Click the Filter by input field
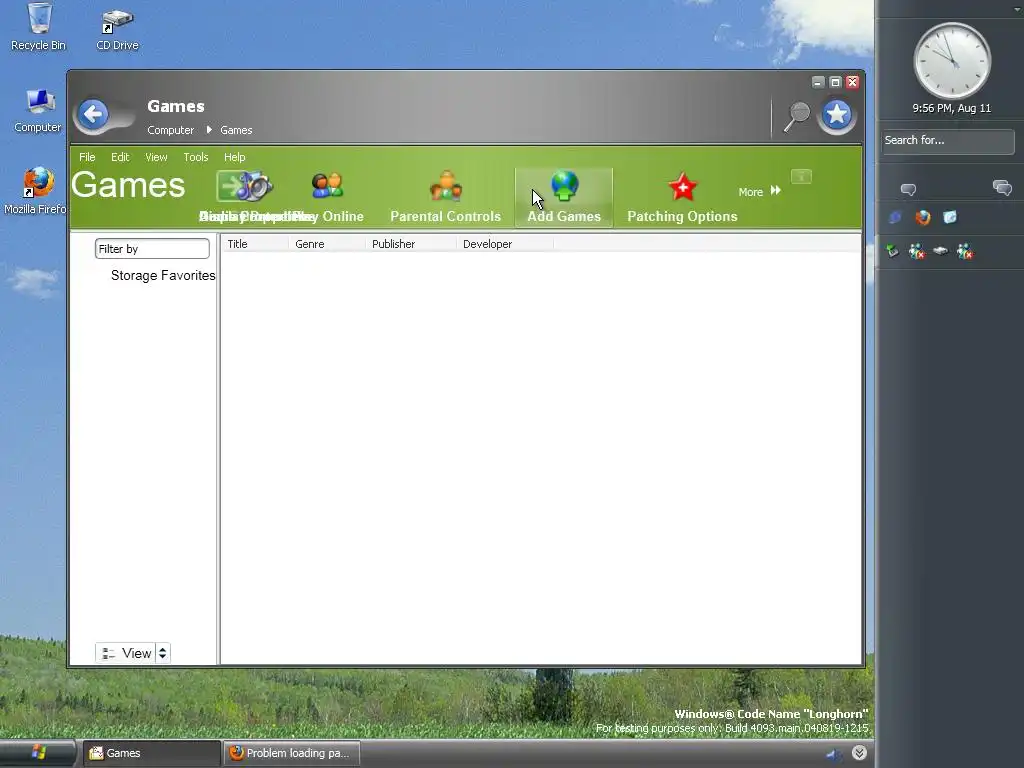 coord(152,249)
